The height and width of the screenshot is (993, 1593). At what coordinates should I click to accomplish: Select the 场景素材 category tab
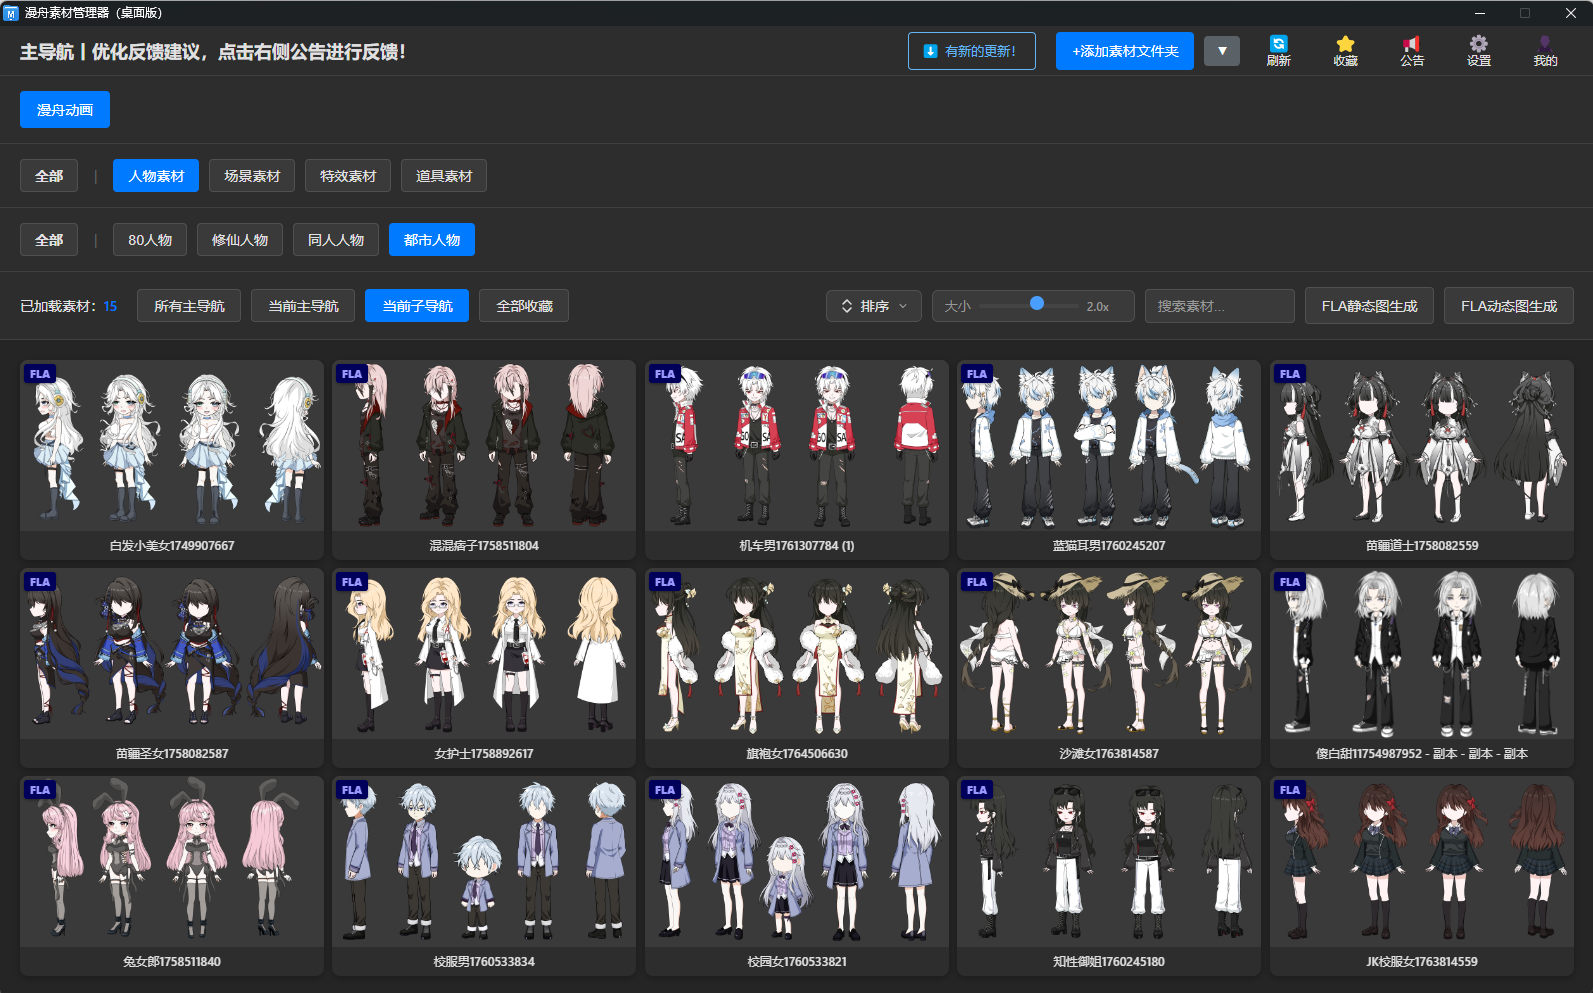(252, 176)
